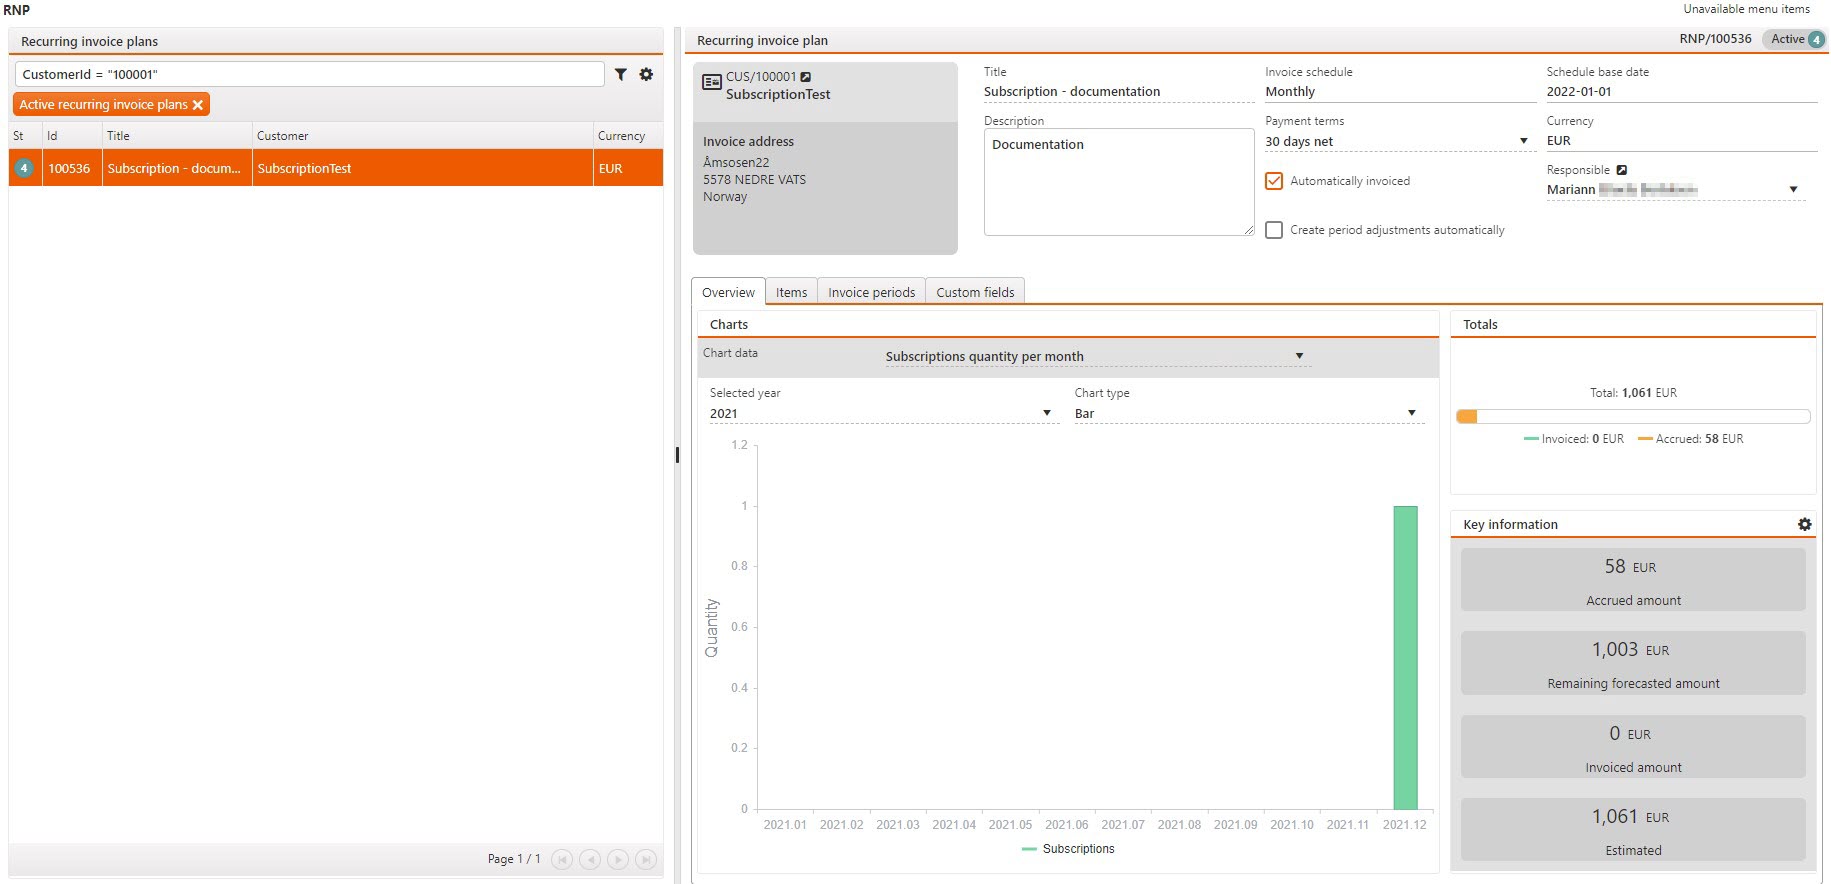Click the filter funnel icon
The width and height of the screenshot is (1831, 884).
[x=620, y=74]
